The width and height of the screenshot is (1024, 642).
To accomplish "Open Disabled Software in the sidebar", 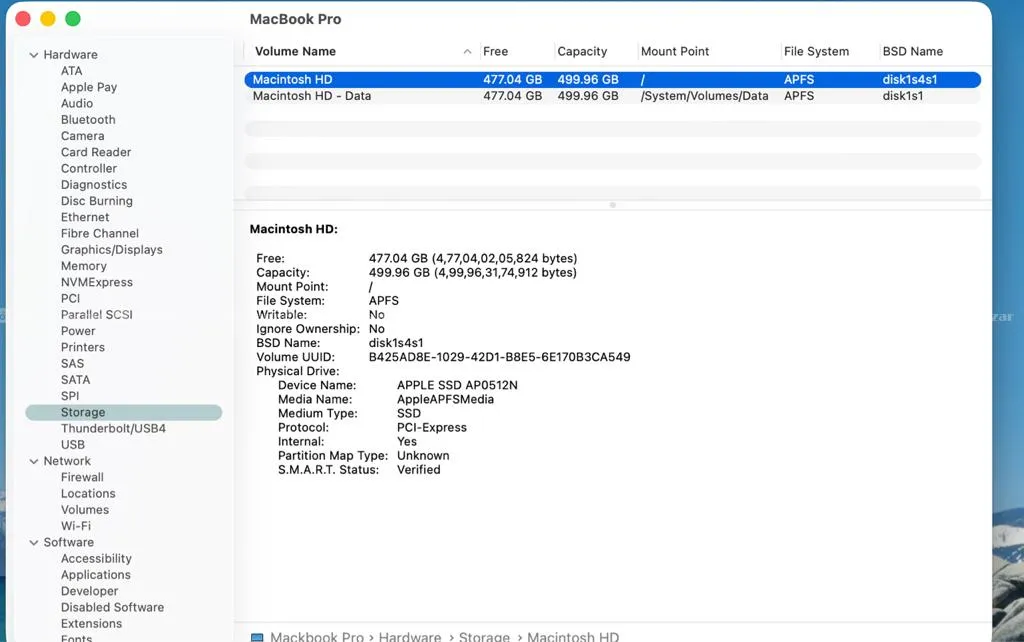I will click(112, 607).
